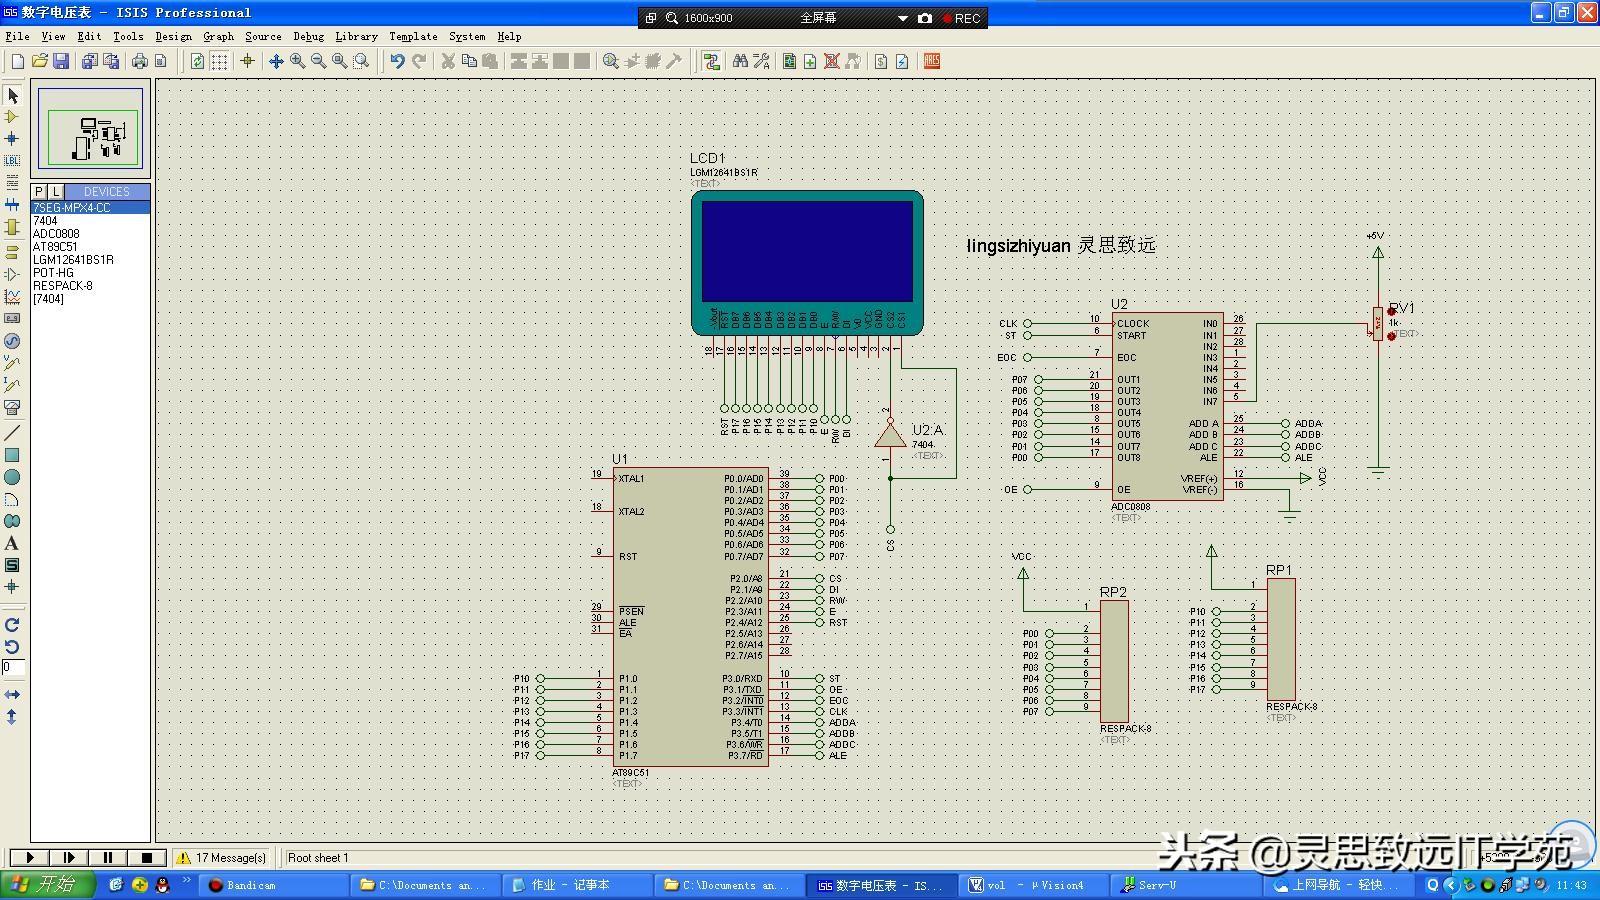Choose the wire label (LBL) tool
This screenshot has width=1600, height=900.
(12, 161)
